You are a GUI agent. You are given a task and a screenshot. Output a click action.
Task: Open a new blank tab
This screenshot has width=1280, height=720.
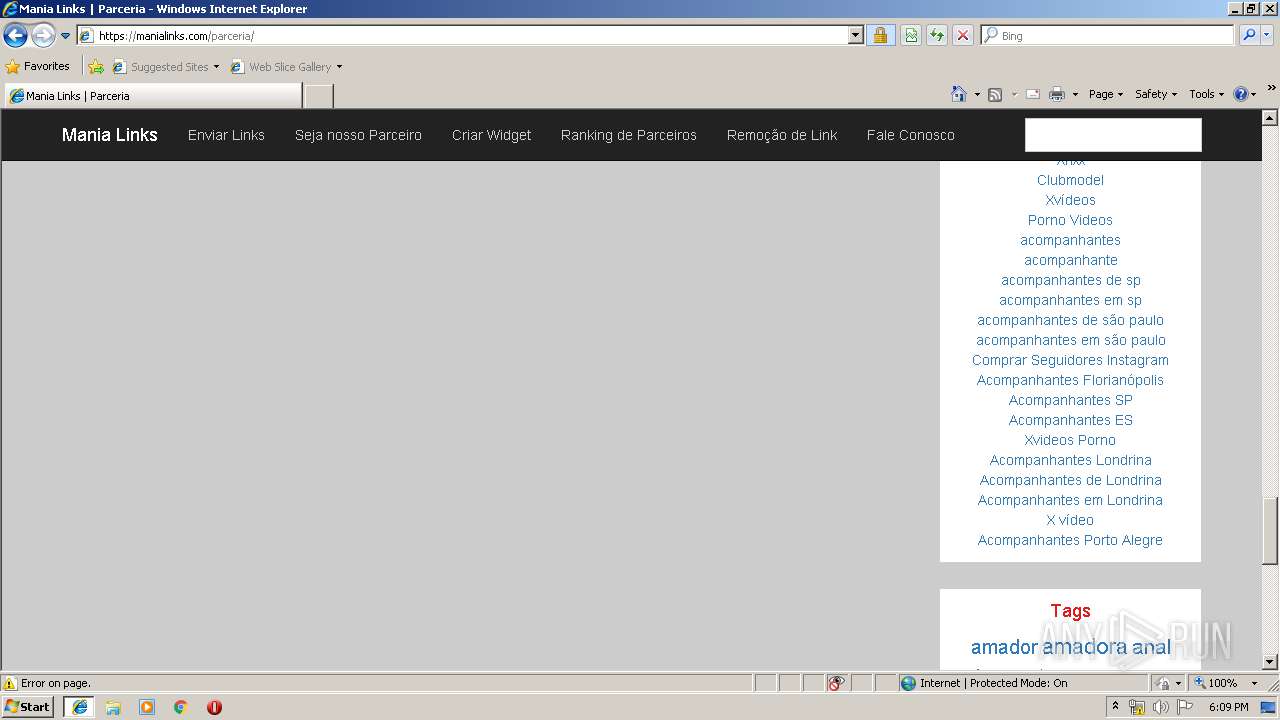click(x=318, y=96)
